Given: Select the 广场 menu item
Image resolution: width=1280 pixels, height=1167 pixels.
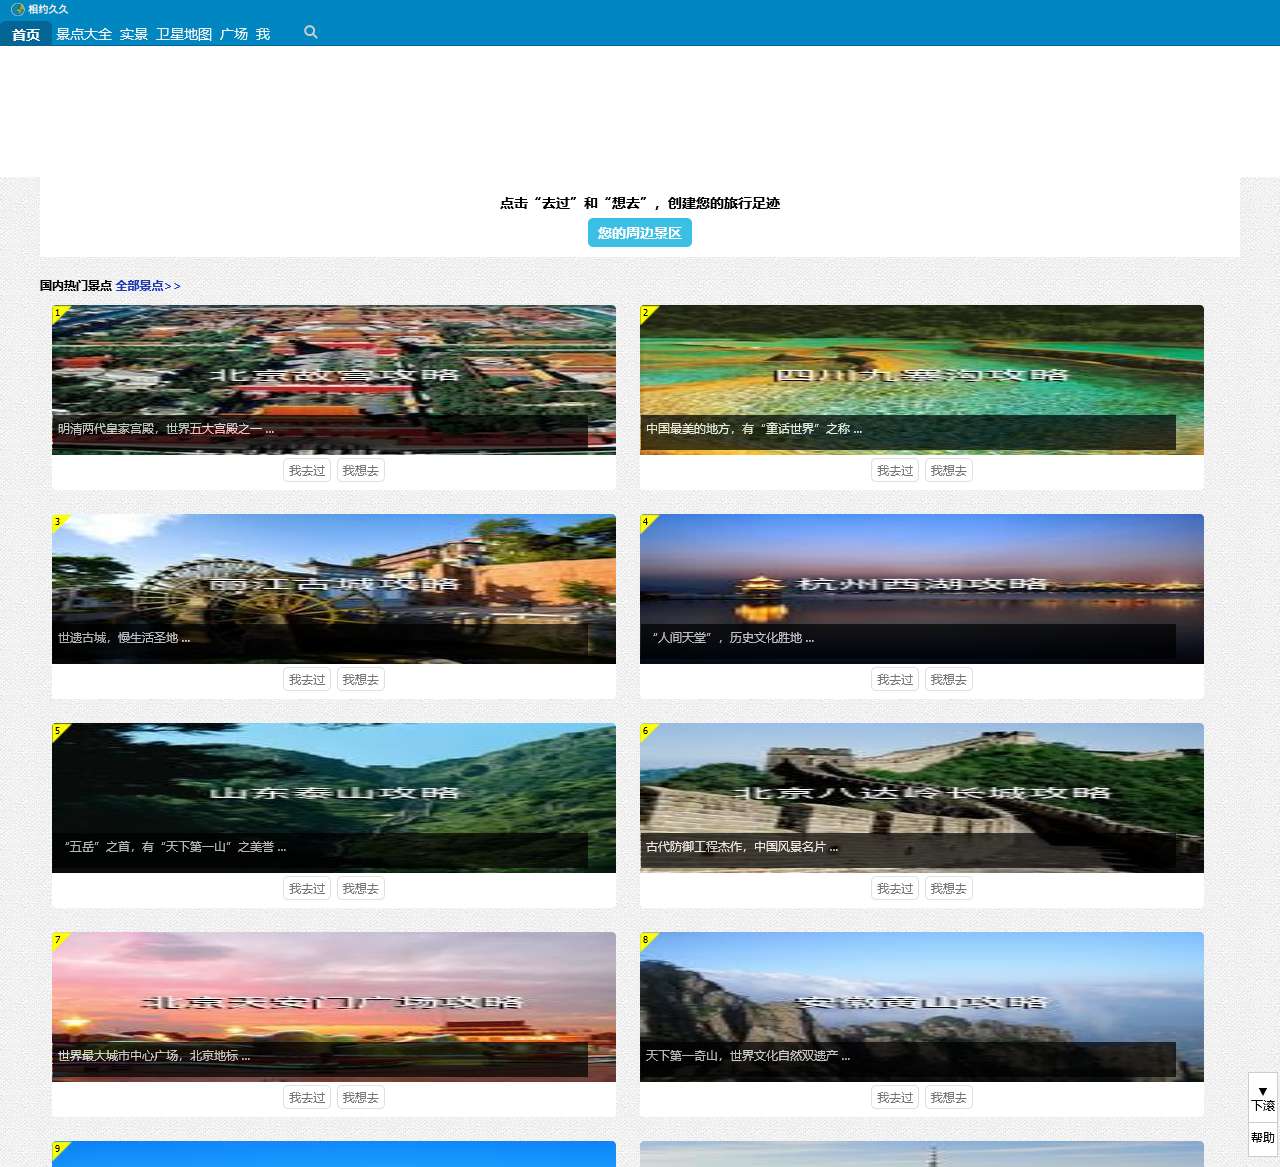Looking at the screenshot, I should tap(234, 34).
